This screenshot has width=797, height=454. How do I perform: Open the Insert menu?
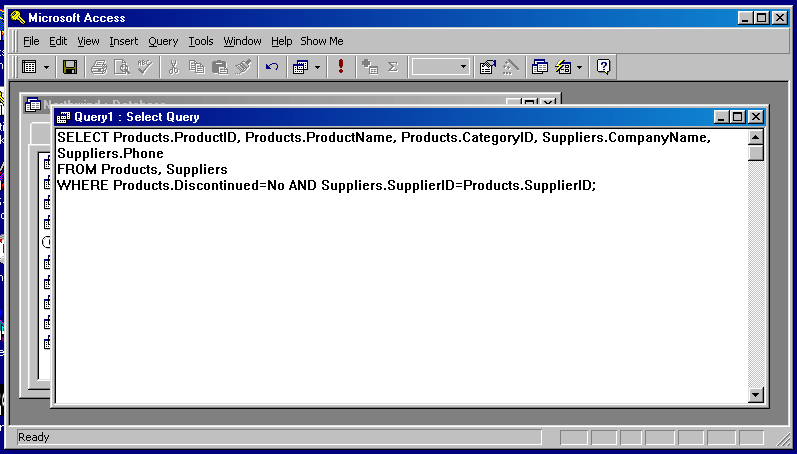(x=124, y=41)
